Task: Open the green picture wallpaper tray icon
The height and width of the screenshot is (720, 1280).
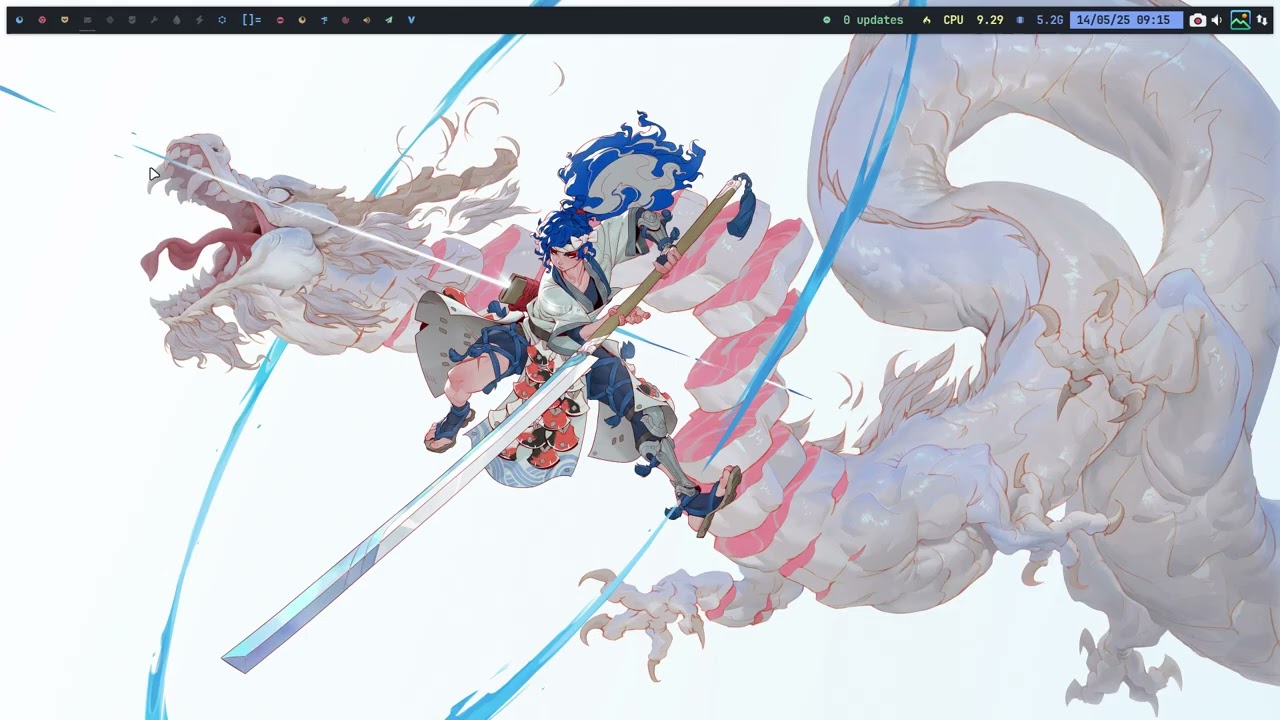Action: (1240, 20)
